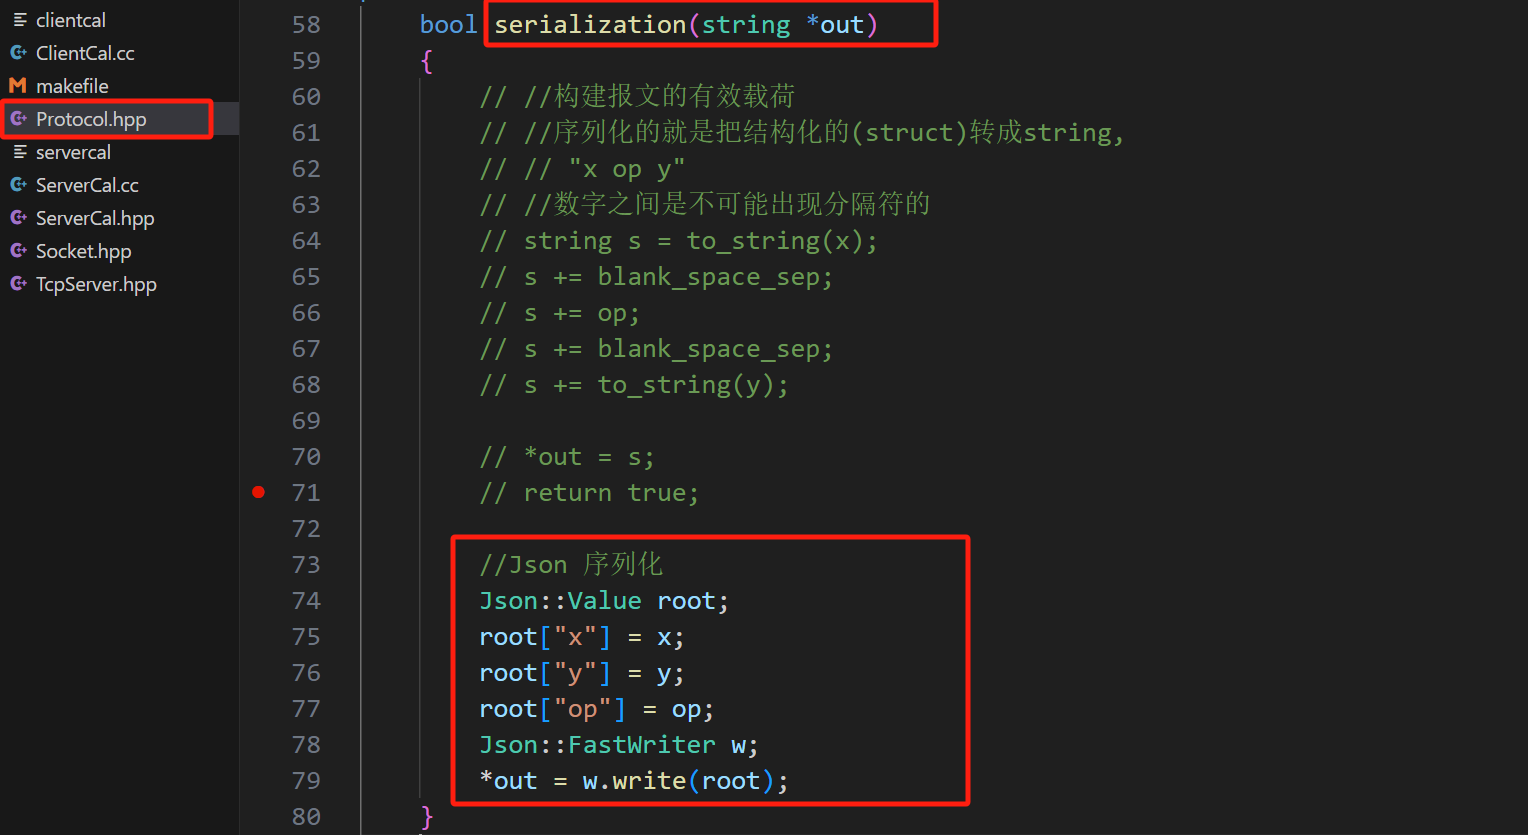Screen dimensions: 1528x835
Task: Open TcpServer.hpp file
Action: click(x=96, y=284)
